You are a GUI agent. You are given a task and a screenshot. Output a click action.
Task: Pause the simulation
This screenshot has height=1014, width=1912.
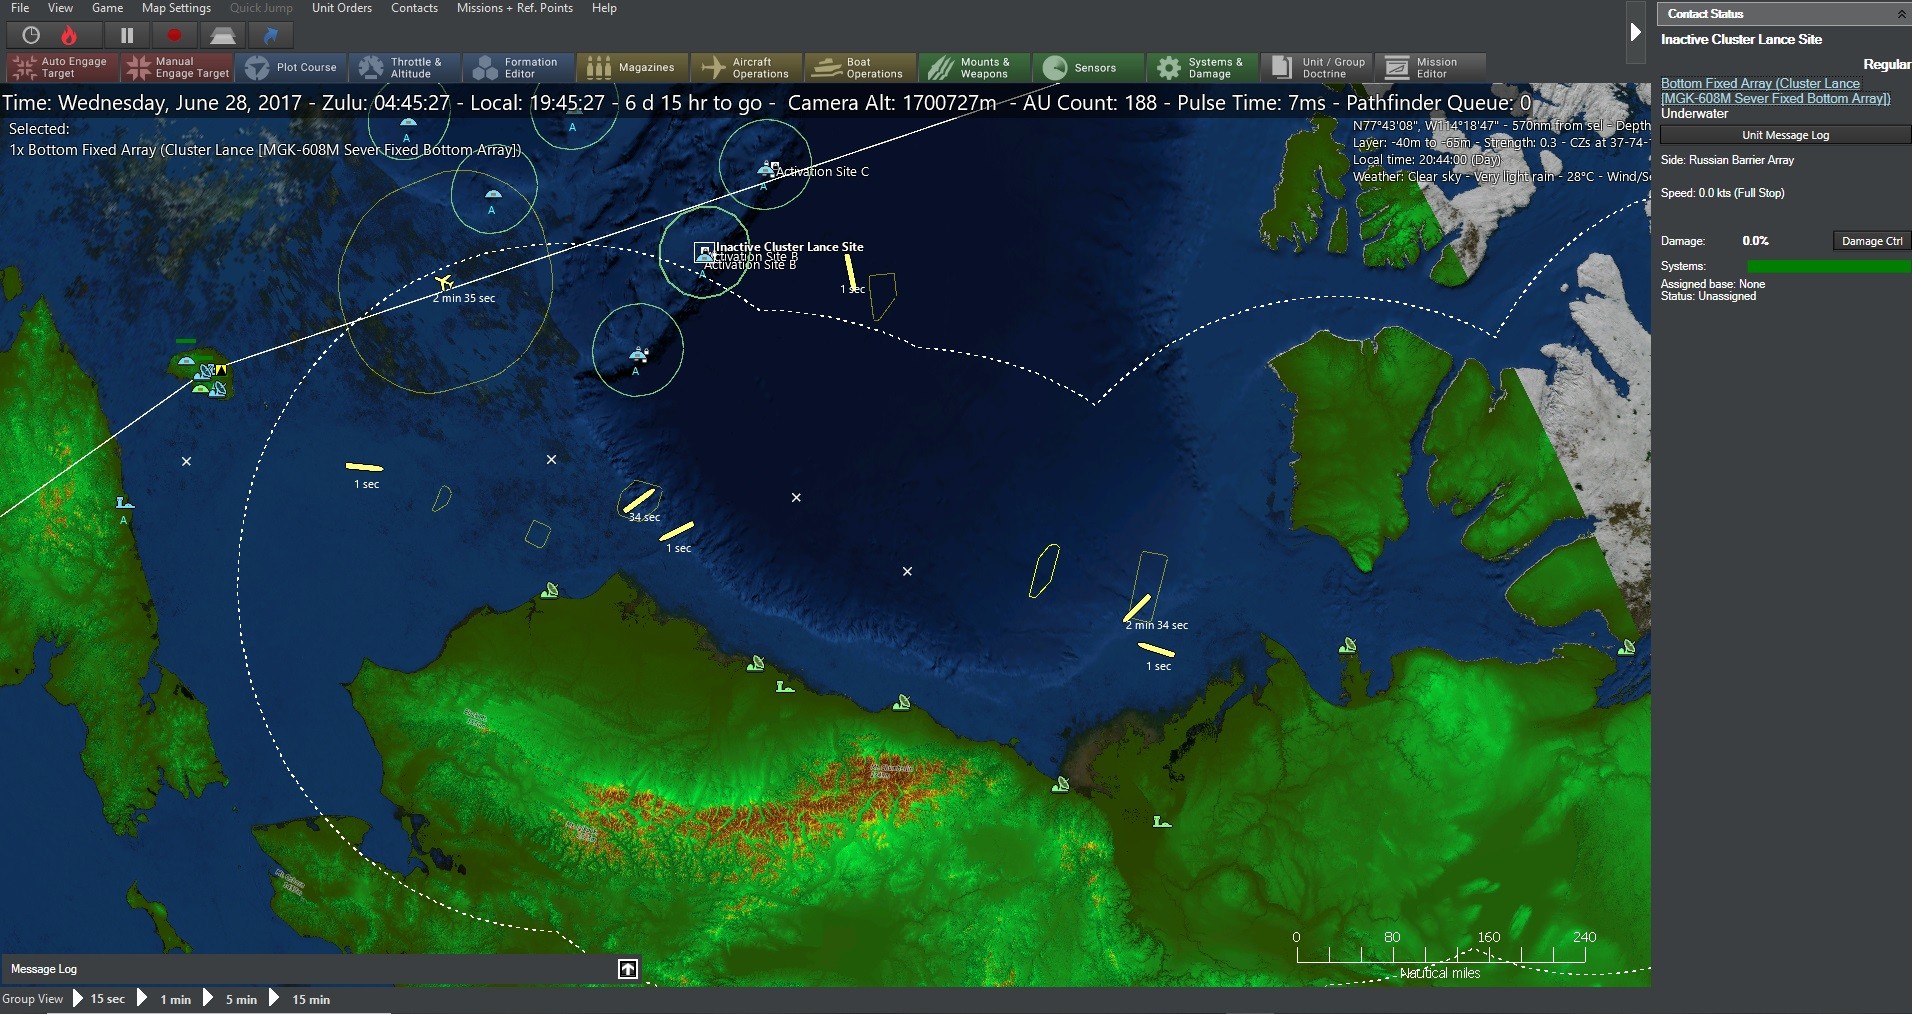click(x=127, y=35)
